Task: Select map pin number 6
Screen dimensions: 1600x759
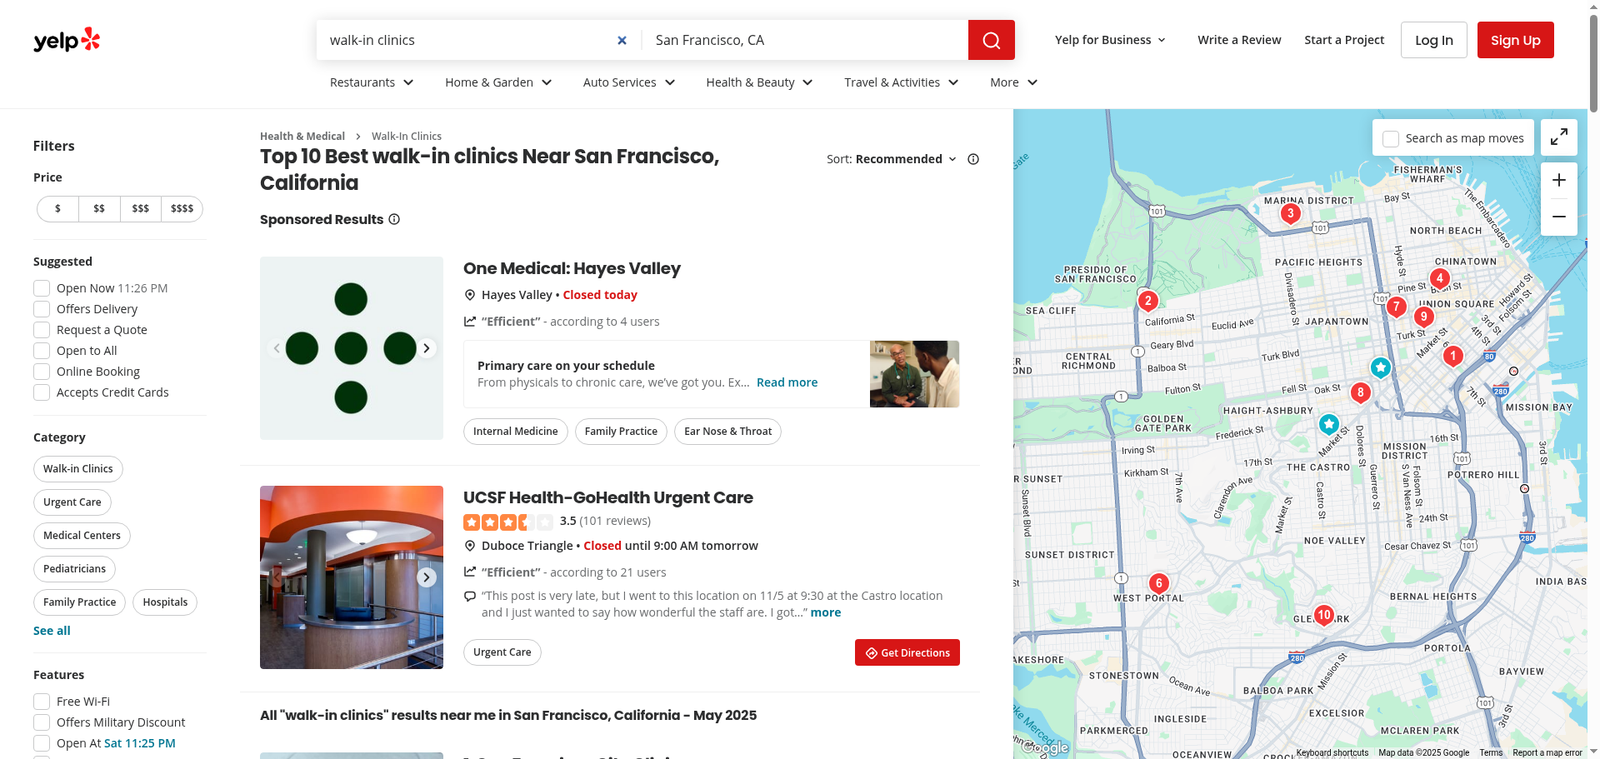Action: pyautogui.click(x=1159, y=583)
